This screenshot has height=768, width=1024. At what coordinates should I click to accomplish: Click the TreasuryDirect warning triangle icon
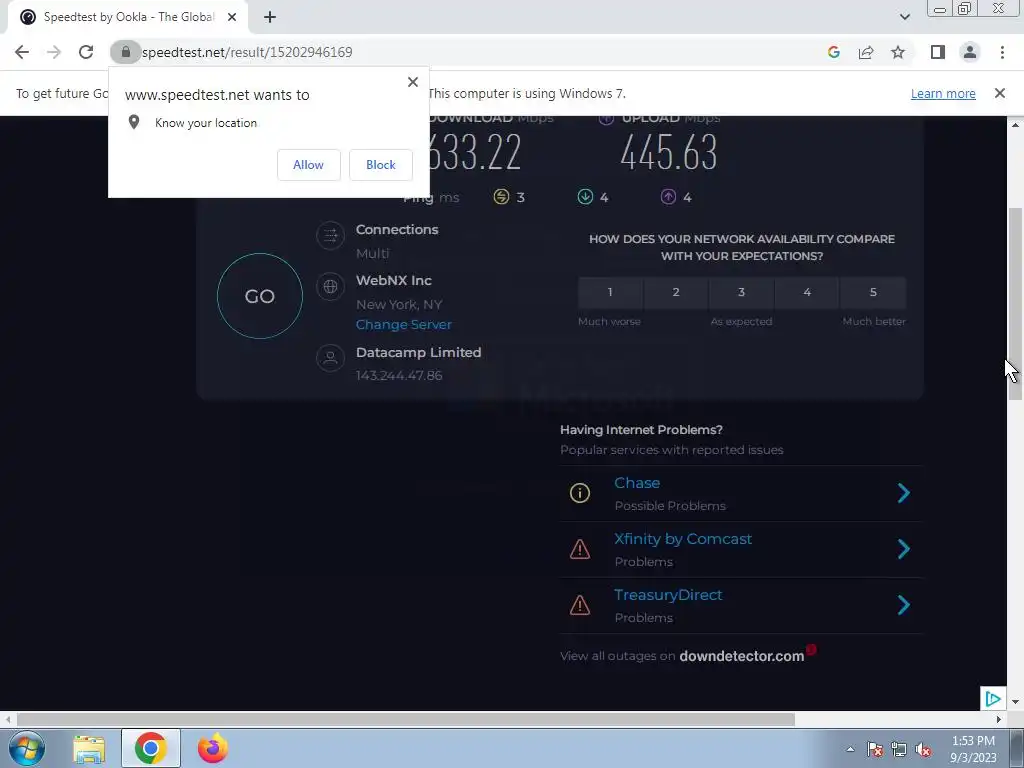(x=580, y=605)
